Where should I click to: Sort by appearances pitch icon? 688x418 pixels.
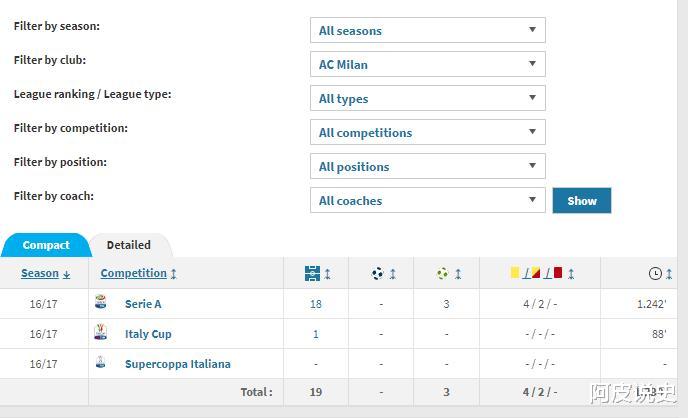(x=314, y=273)
